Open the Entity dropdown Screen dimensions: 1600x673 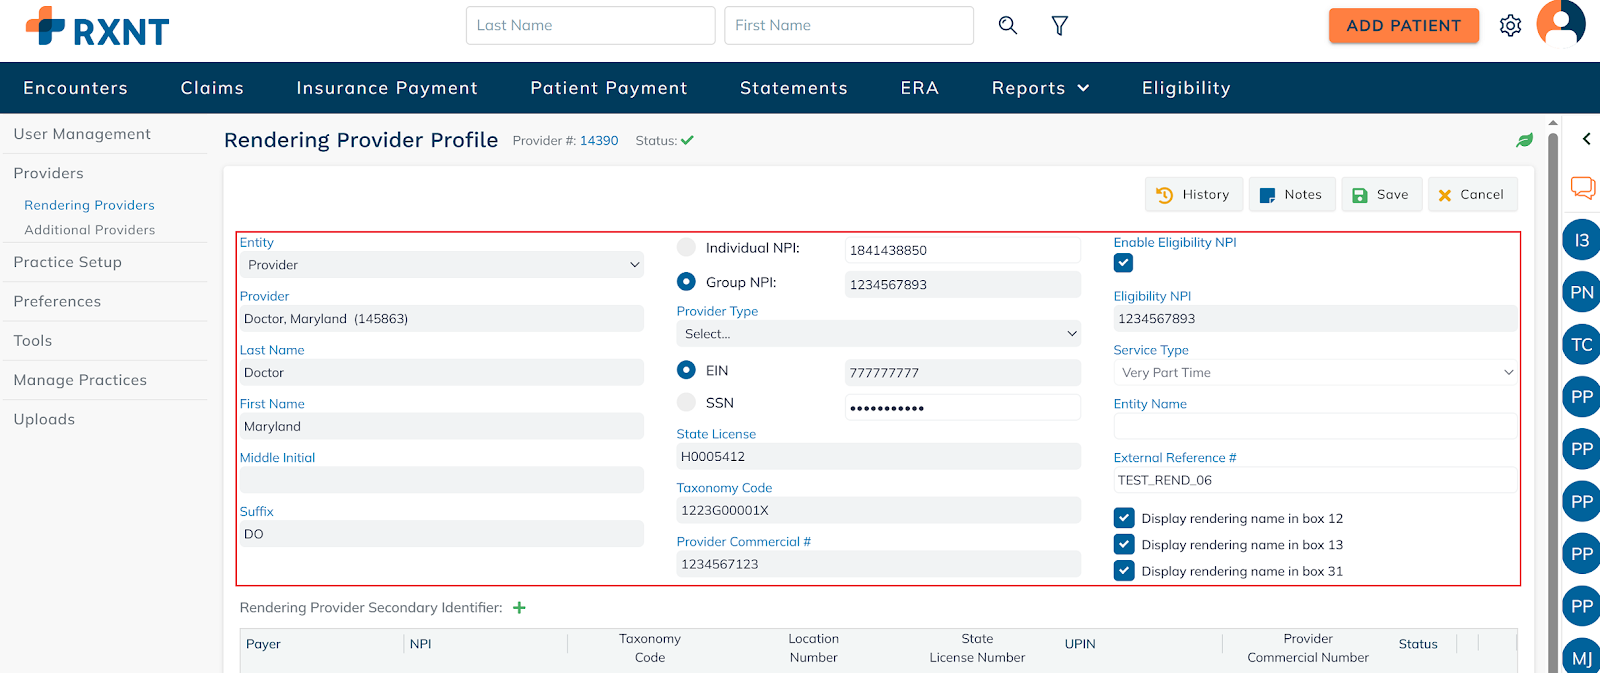(441, 265)
